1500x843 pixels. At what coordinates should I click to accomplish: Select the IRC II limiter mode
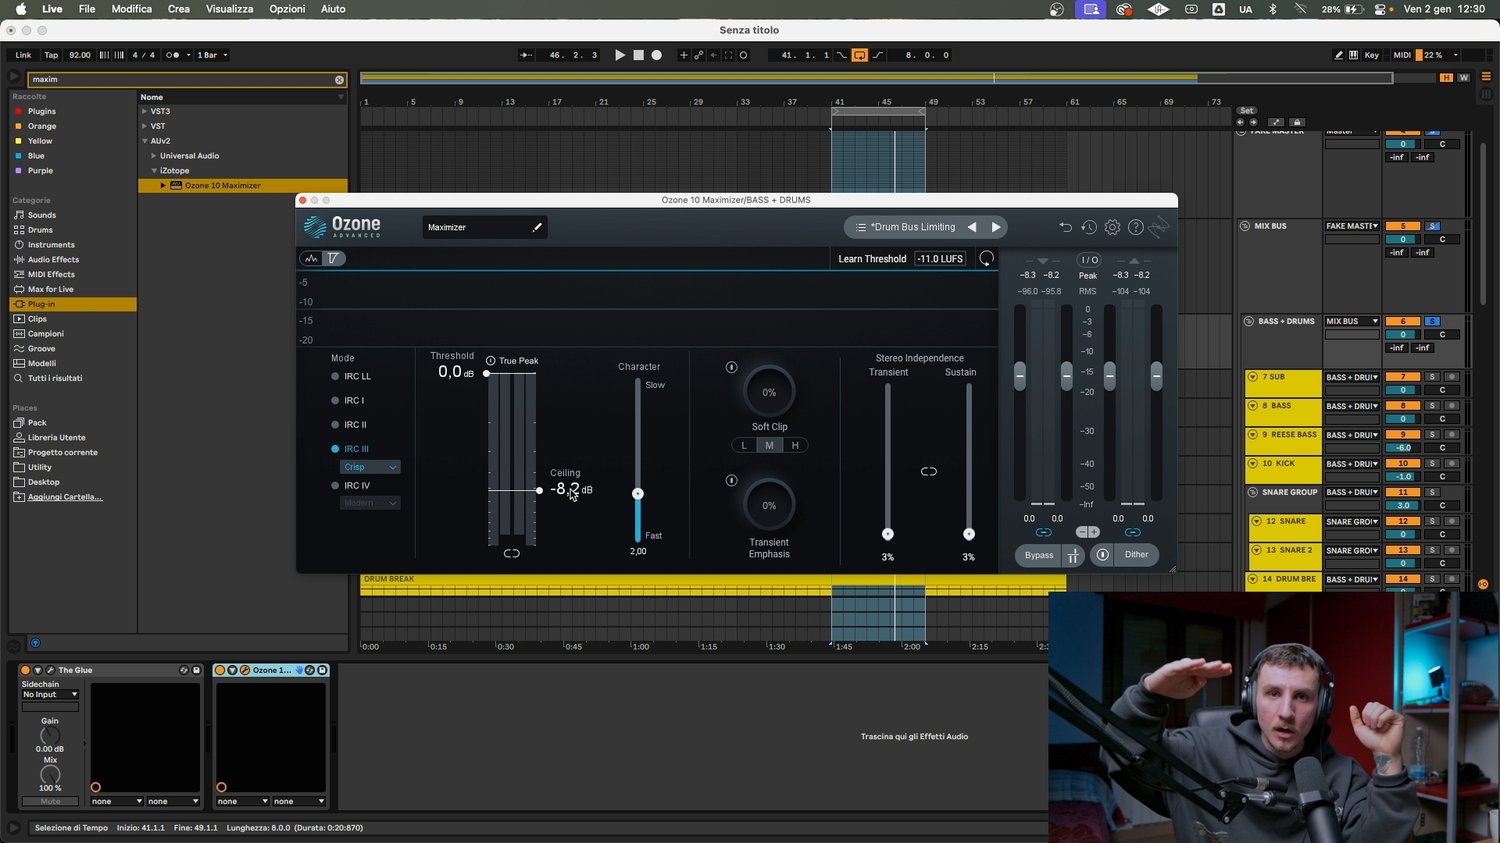click(336, 425)
